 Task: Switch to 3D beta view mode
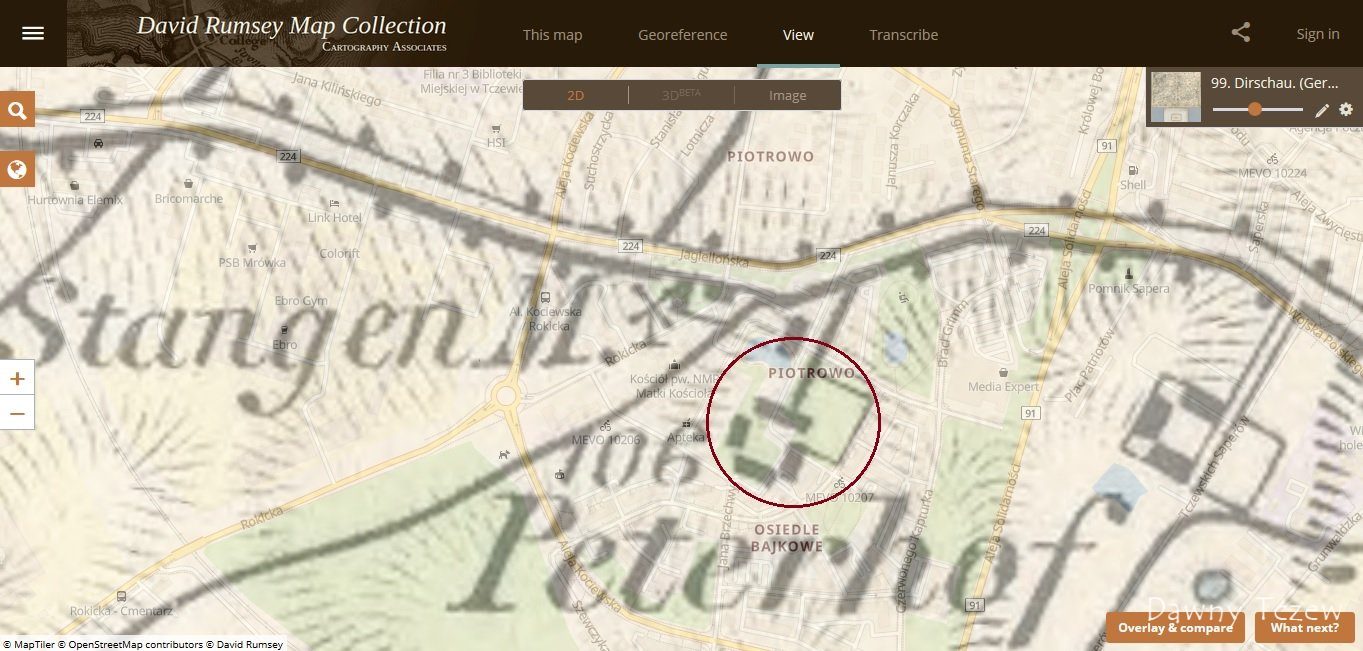click(681, 96)
